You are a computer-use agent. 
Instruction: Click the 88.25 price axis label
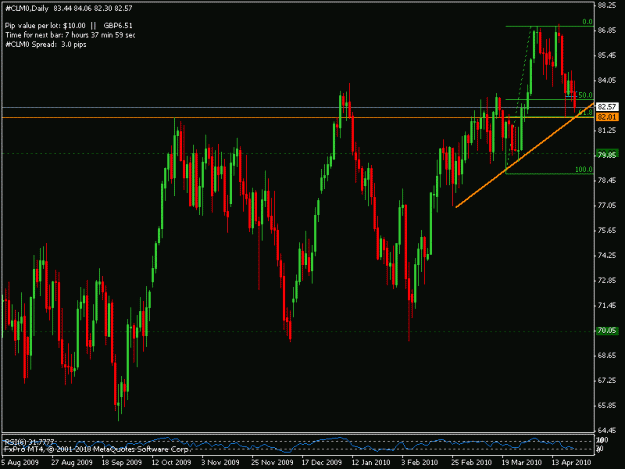(x=607, y=5)
